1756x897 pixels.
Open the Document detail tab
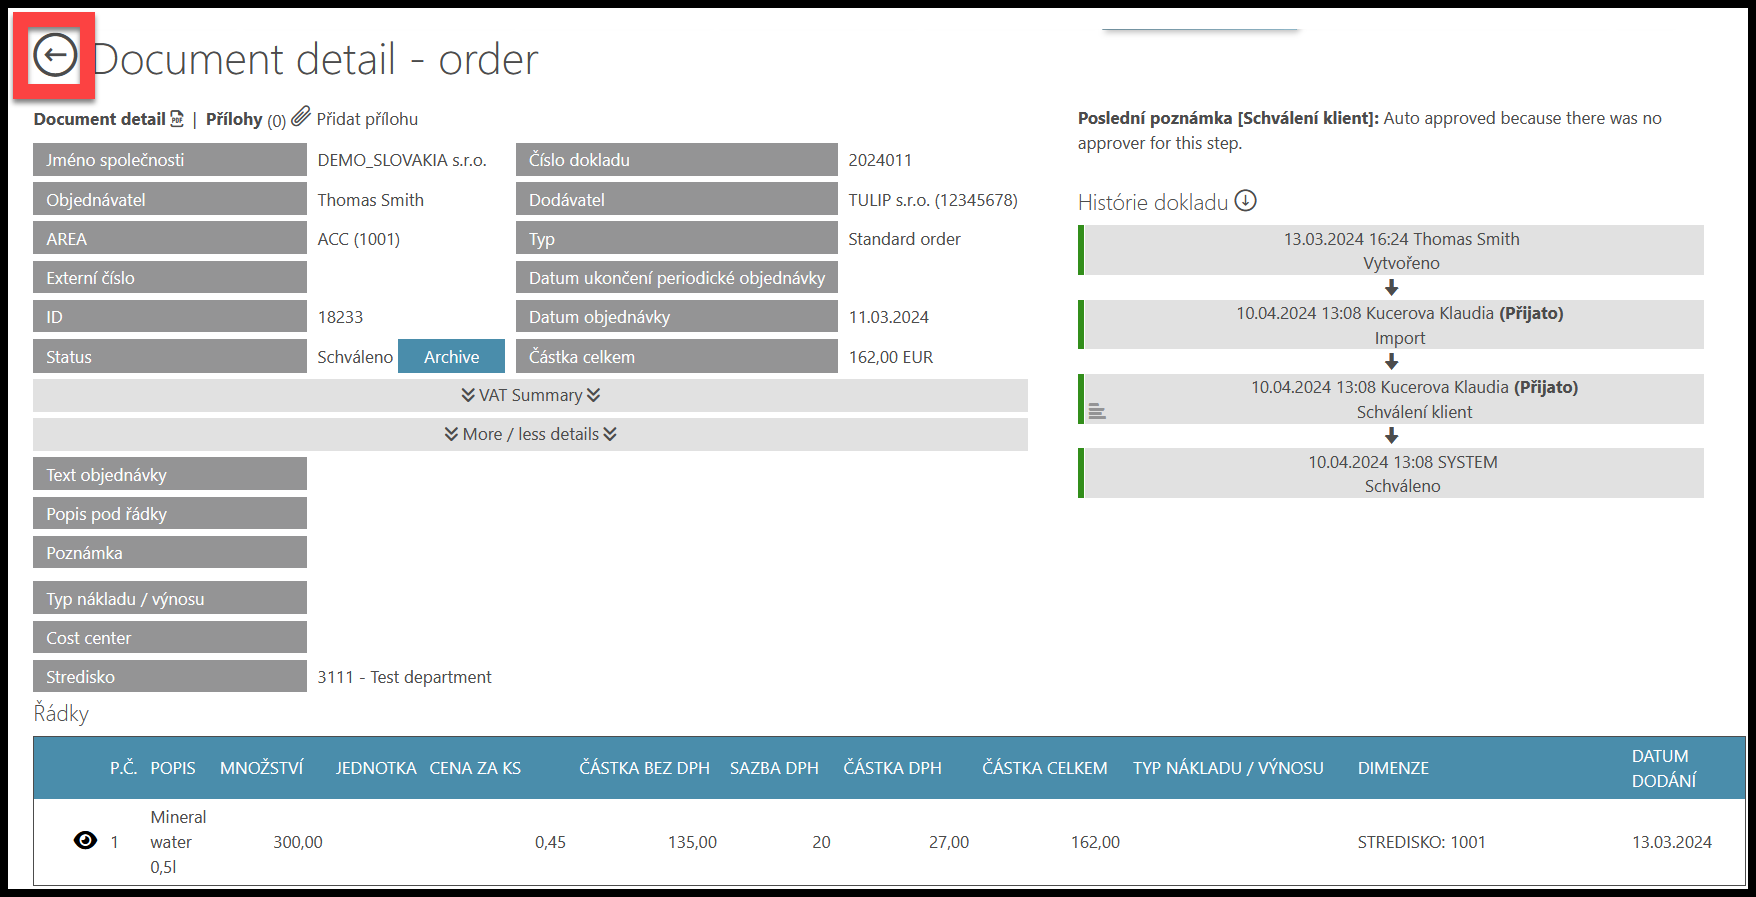pyautogui.click(x=99, y=119)
